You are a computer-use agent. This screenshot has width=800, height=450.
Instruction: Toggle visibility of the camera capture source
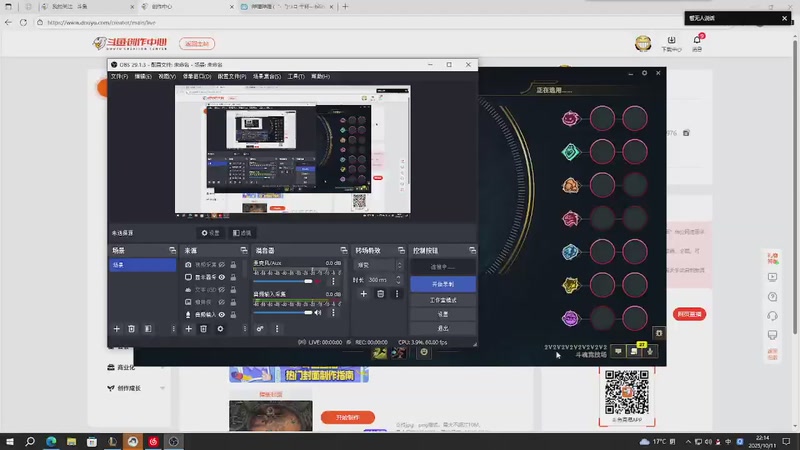(222, 265)
